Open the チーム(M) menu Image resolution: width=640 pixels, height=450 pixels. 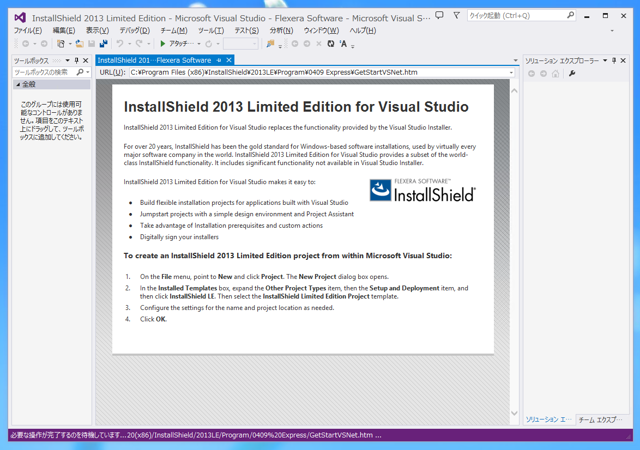pos(174,30)
